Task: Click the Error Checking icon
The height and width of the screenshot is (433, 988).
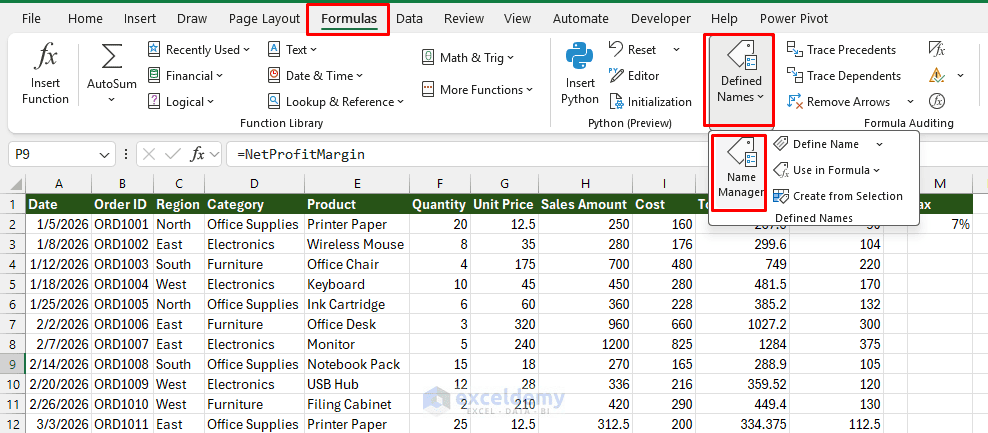Action: pyautogui.click(x=936, y=76)
